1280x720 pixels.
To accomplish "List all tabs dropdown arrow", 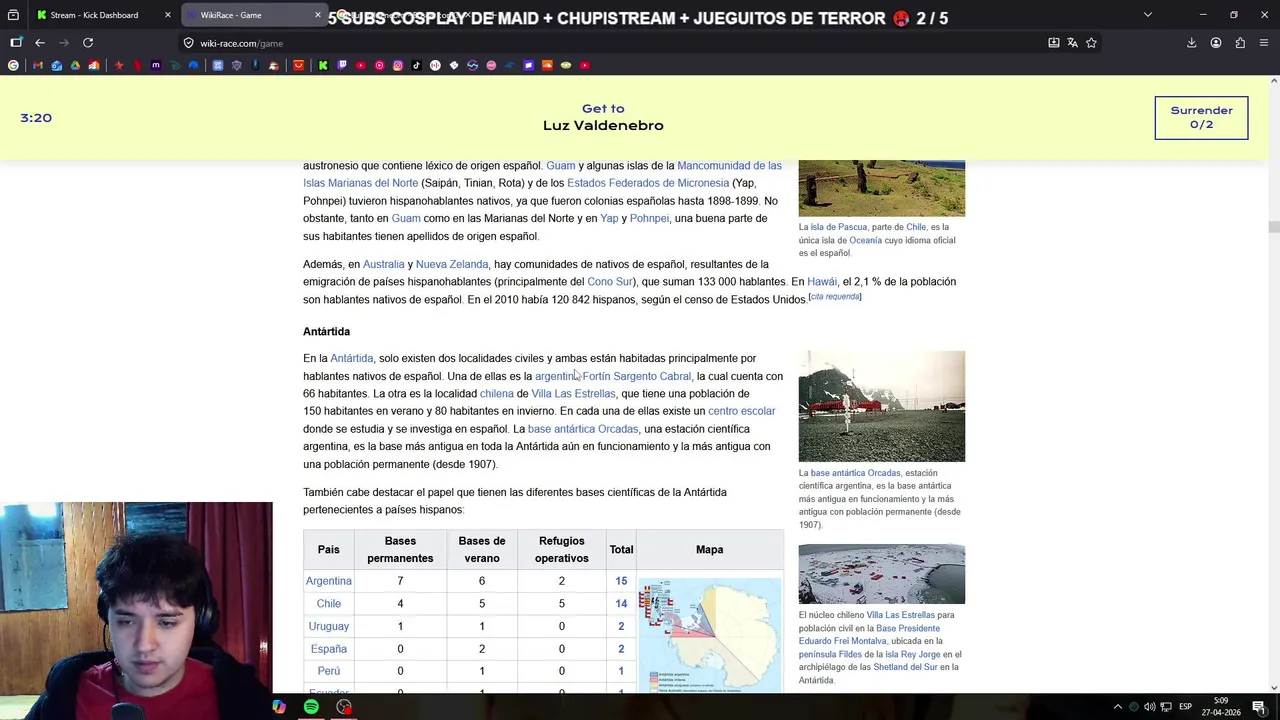I will pos(1147,15).
